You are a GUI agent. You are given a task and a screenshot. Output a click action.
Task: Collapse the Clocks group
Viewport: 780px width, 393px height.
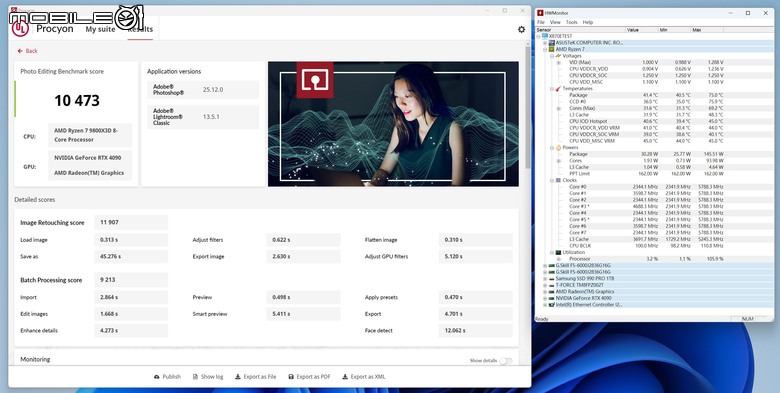552,180
